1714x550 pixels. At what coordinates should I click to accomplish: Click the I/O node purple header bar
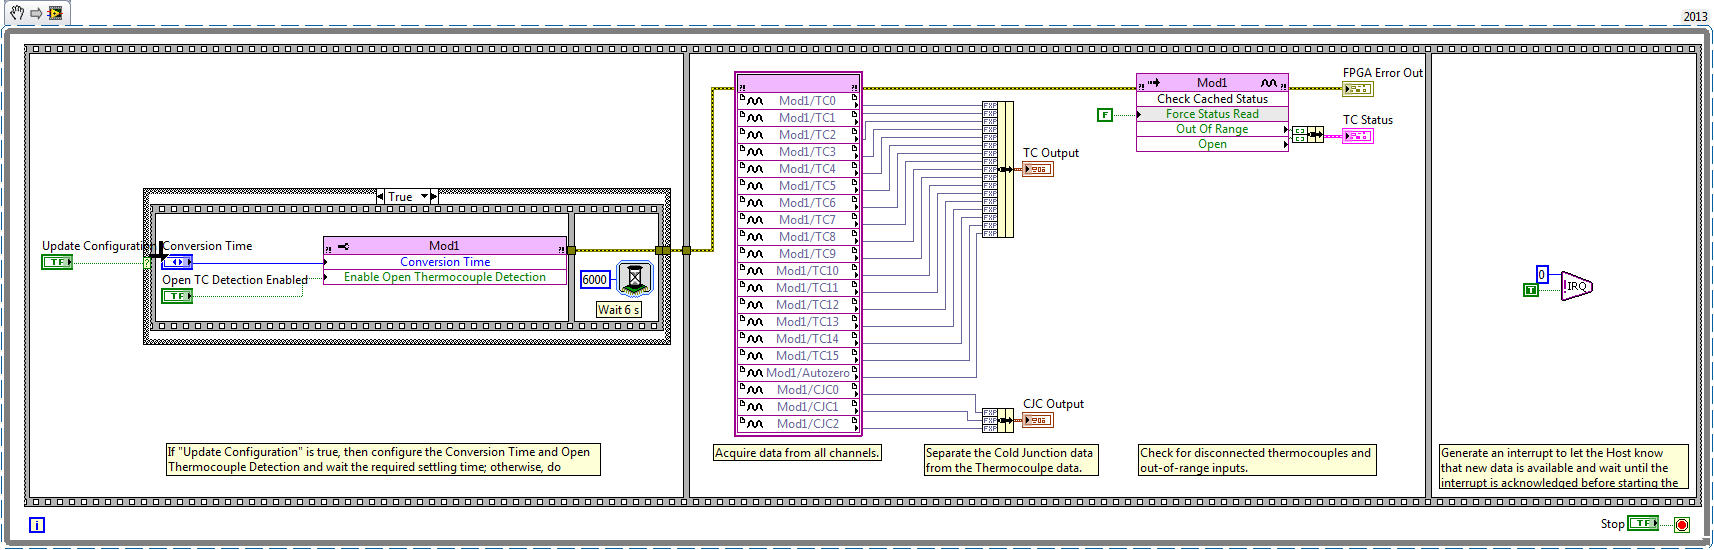[798, 83]
